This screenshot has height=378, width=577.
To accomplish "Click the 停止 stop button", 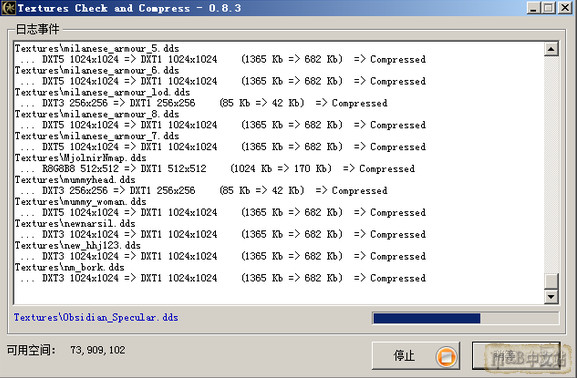I will (x=416, y=356).
